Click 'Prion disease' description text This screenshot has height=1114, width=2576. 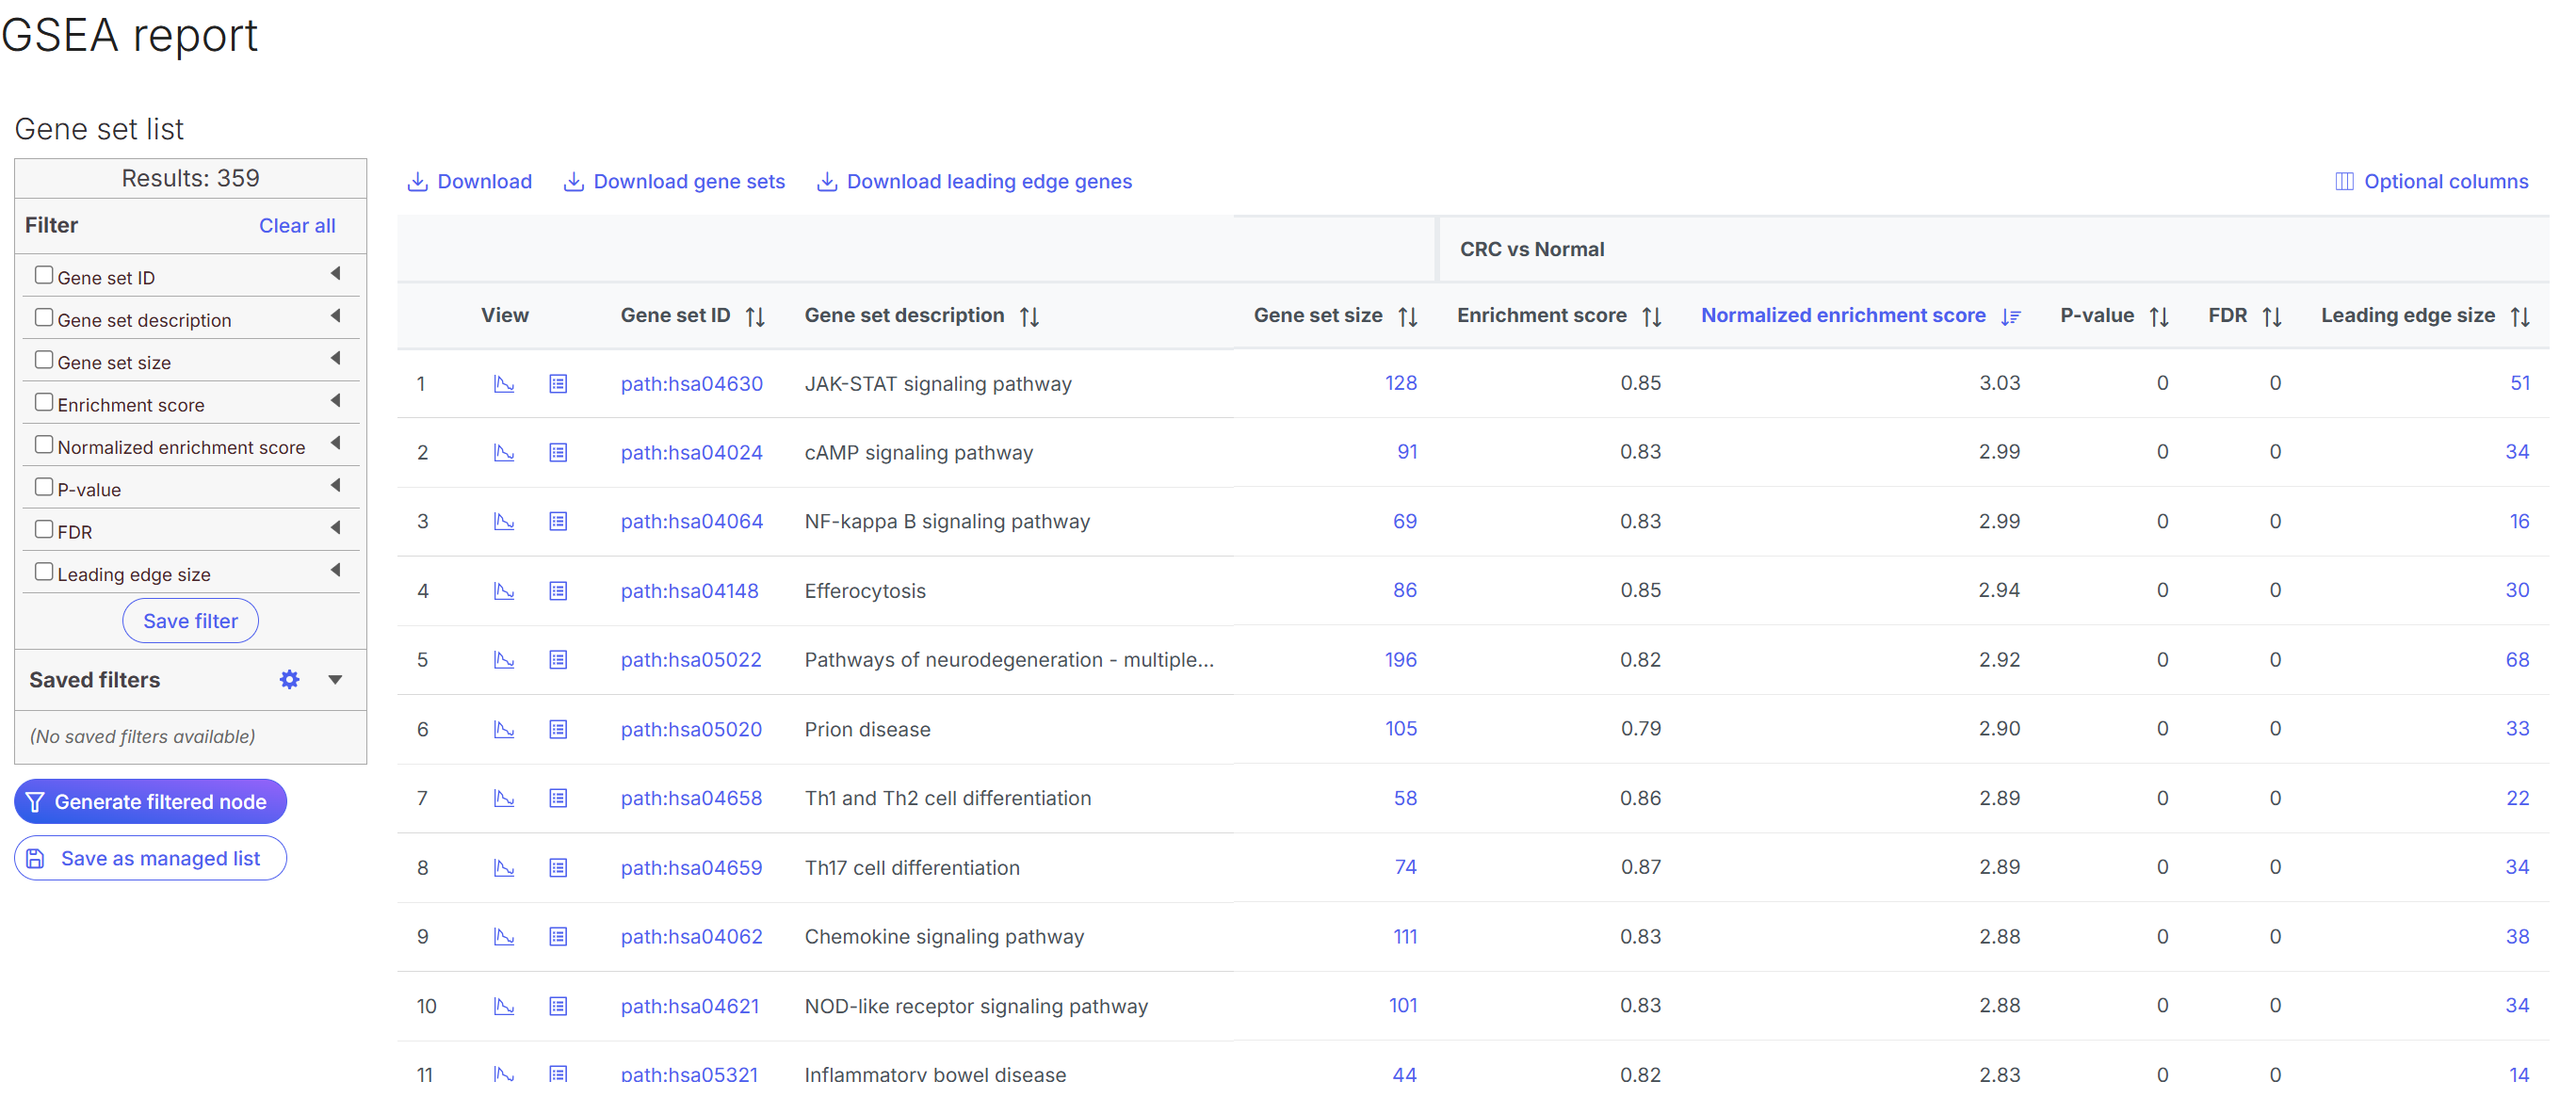pyautogui.click(x=868, y=730)
